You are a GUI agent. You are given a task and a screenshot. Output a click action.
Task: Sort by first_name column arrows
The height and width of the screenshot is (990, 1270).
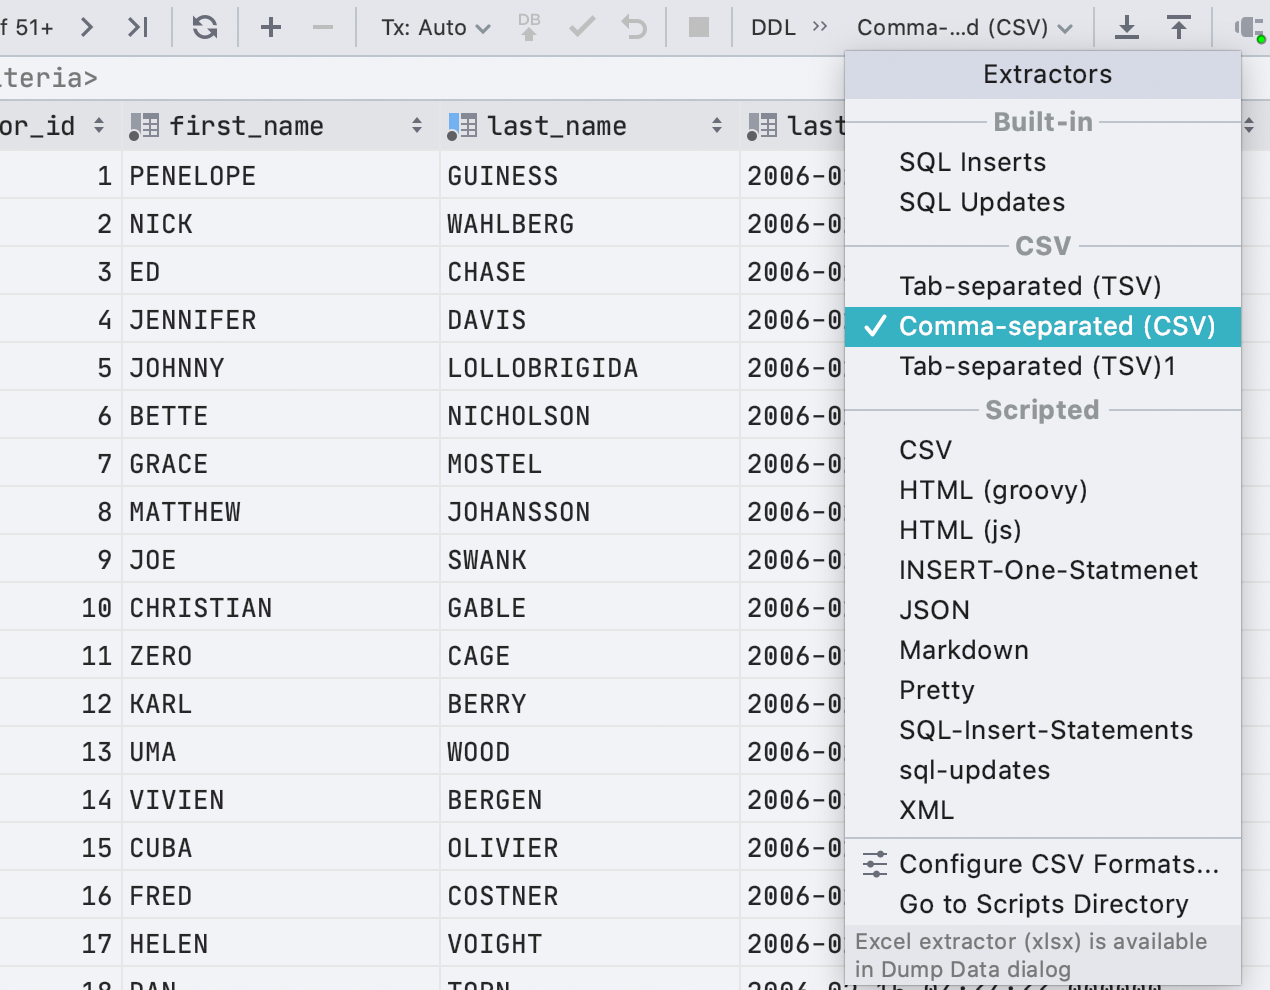417,126
